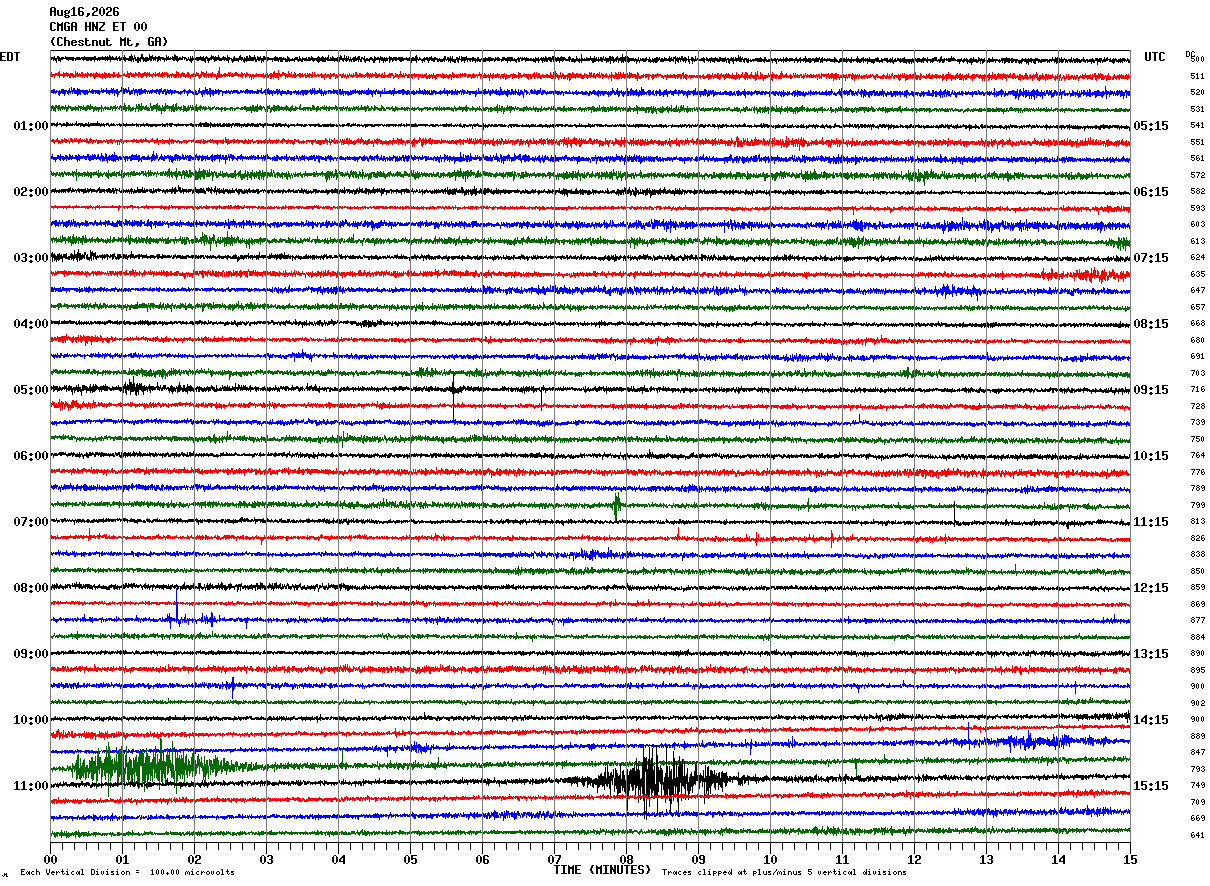The image size is (1210, 886).
Task: Click the '10:00' EDT time label
Action: pos(30,720)
